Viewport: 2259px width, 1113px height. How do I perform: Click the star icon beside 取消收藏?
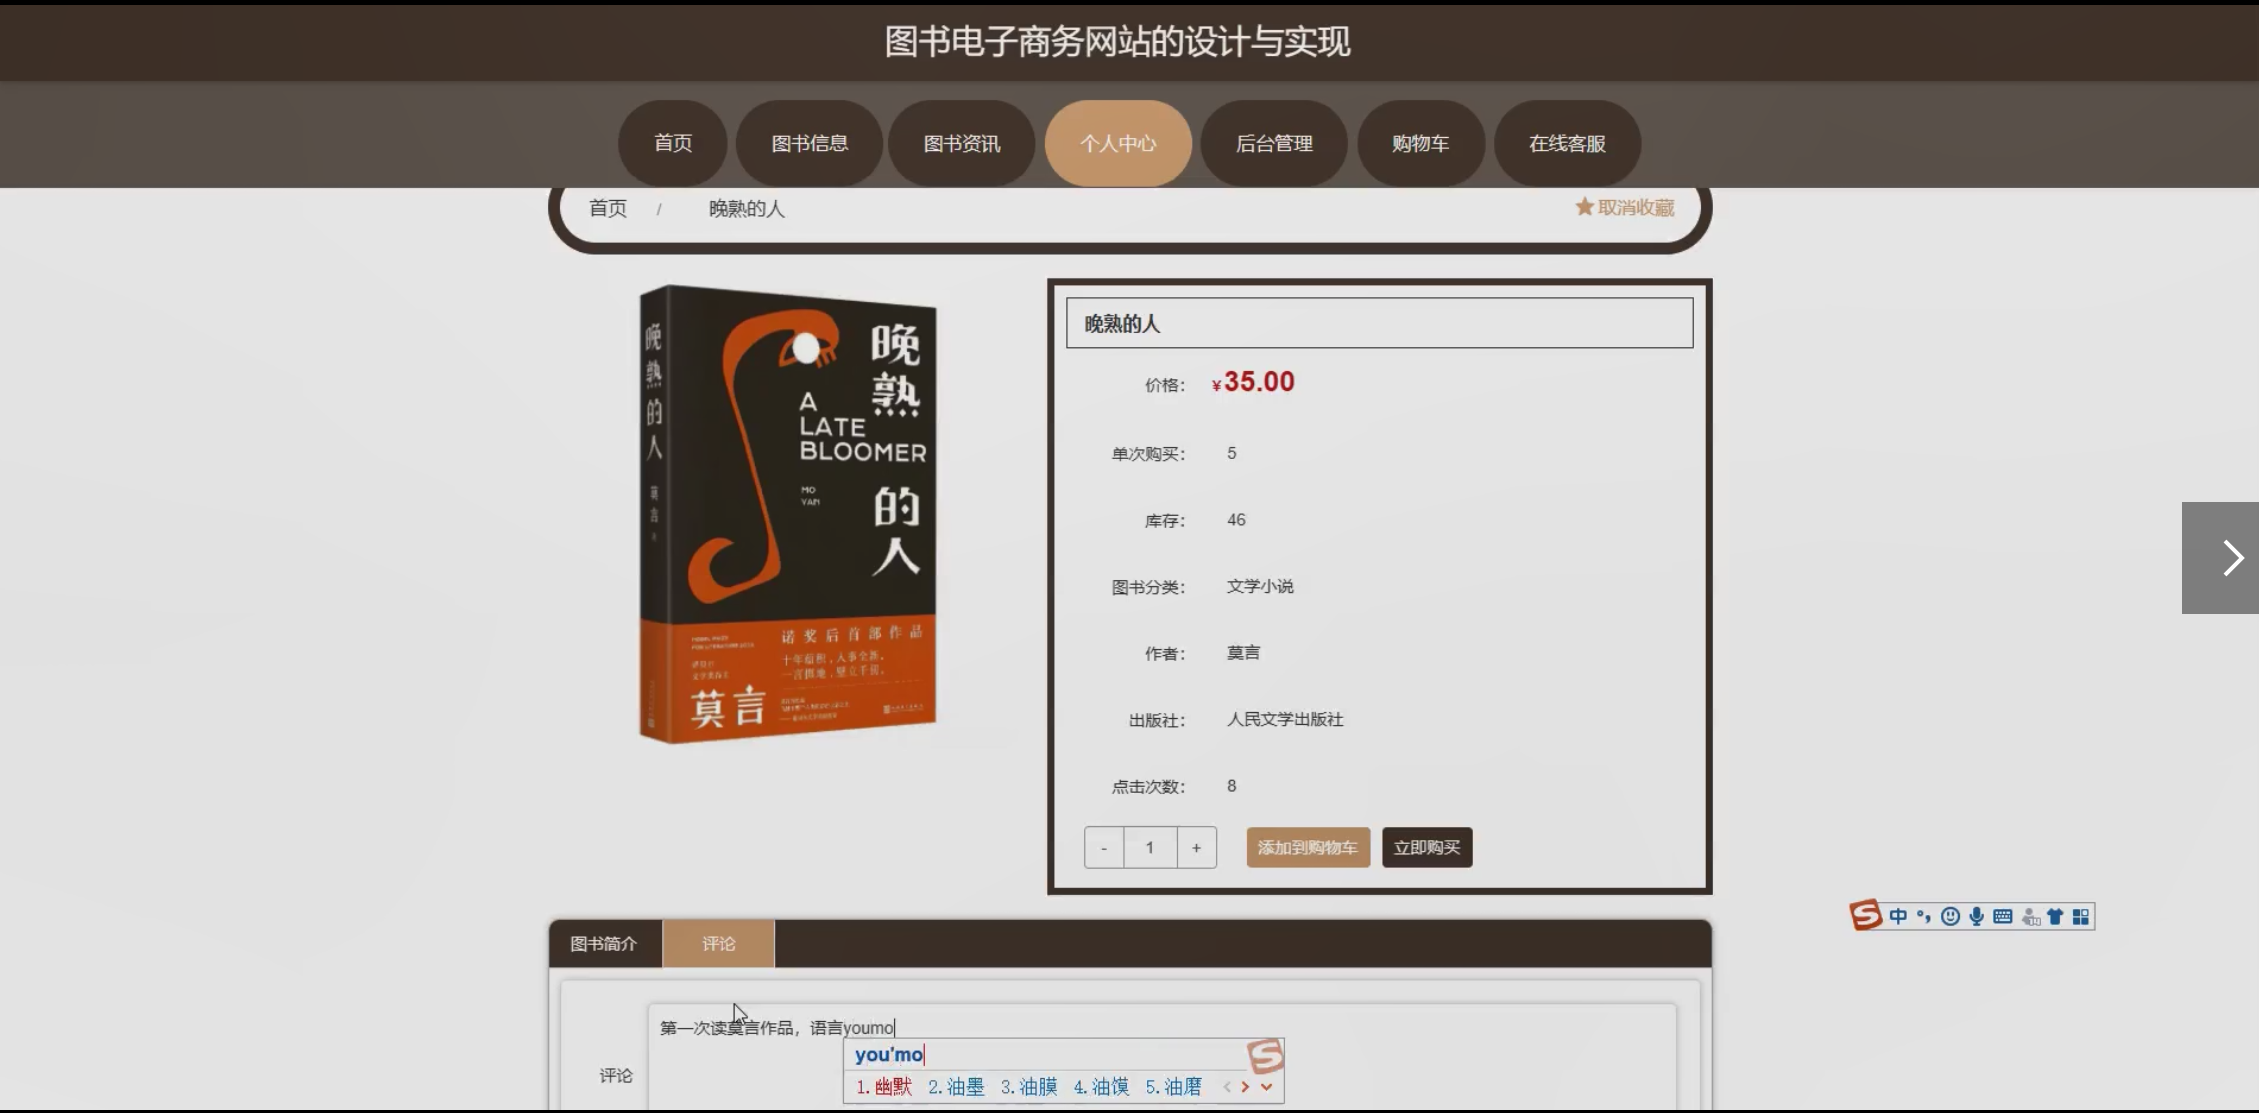pos(1584,207)
